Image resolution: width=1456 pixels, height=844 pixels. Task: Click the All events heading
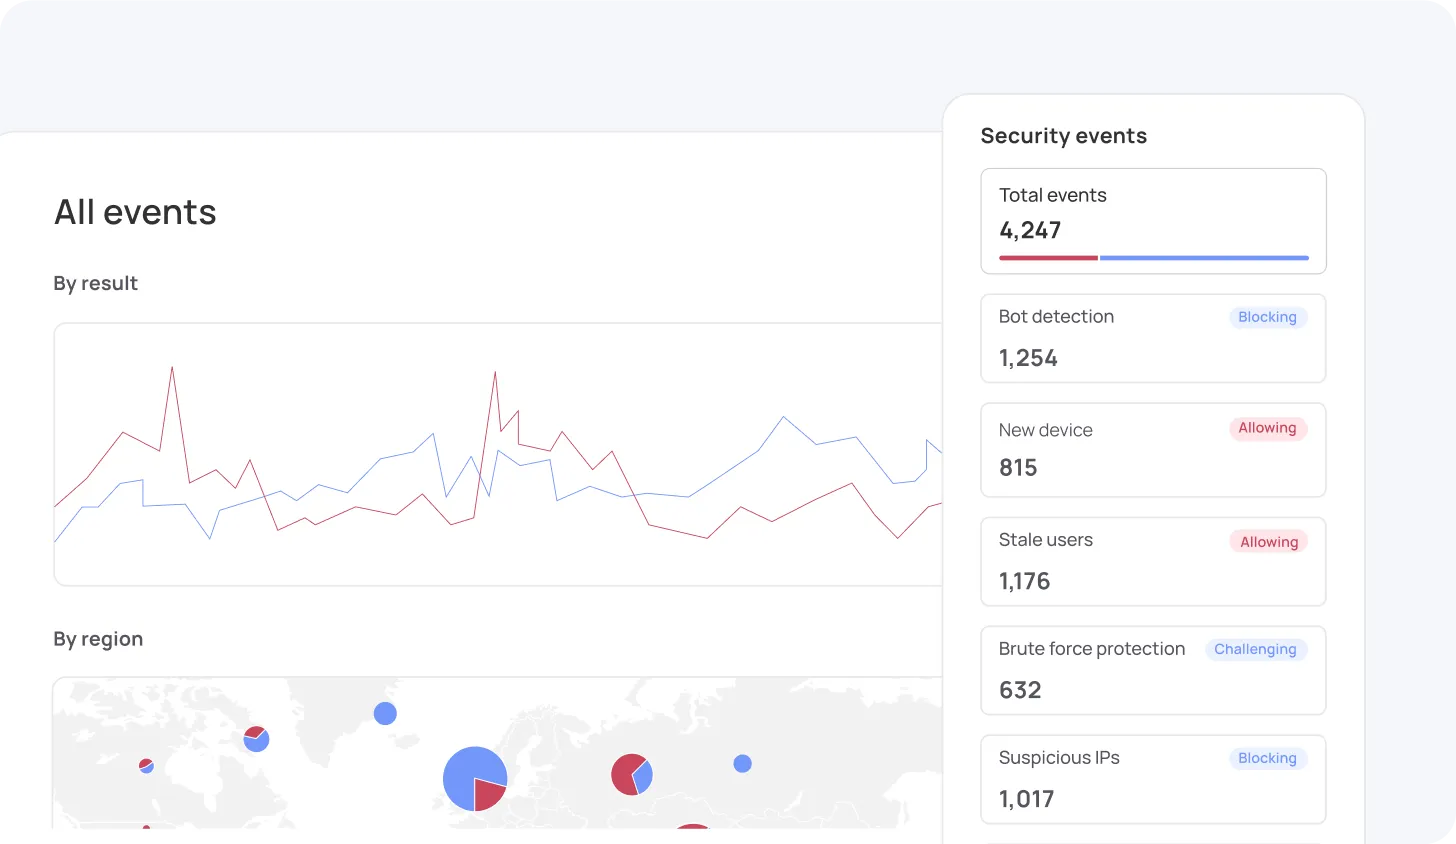click(135, 212)
